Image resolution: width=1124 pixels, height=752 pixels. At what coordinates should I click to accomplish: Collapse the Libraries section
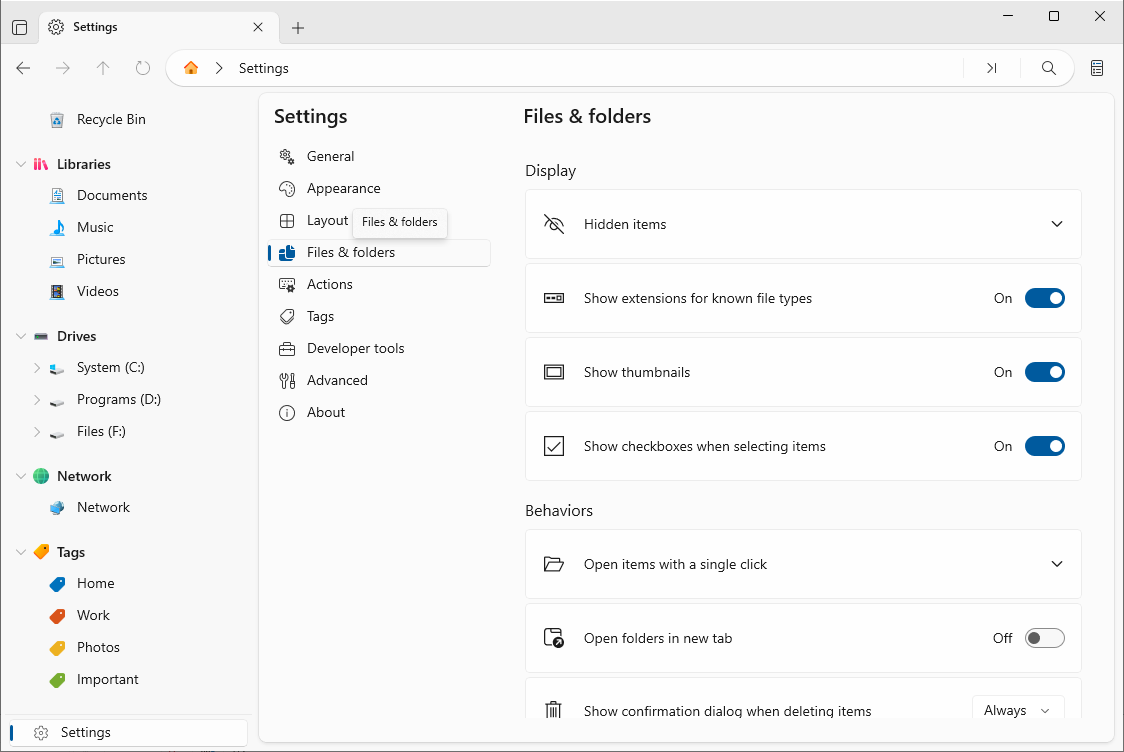click(x=21, y=164)
